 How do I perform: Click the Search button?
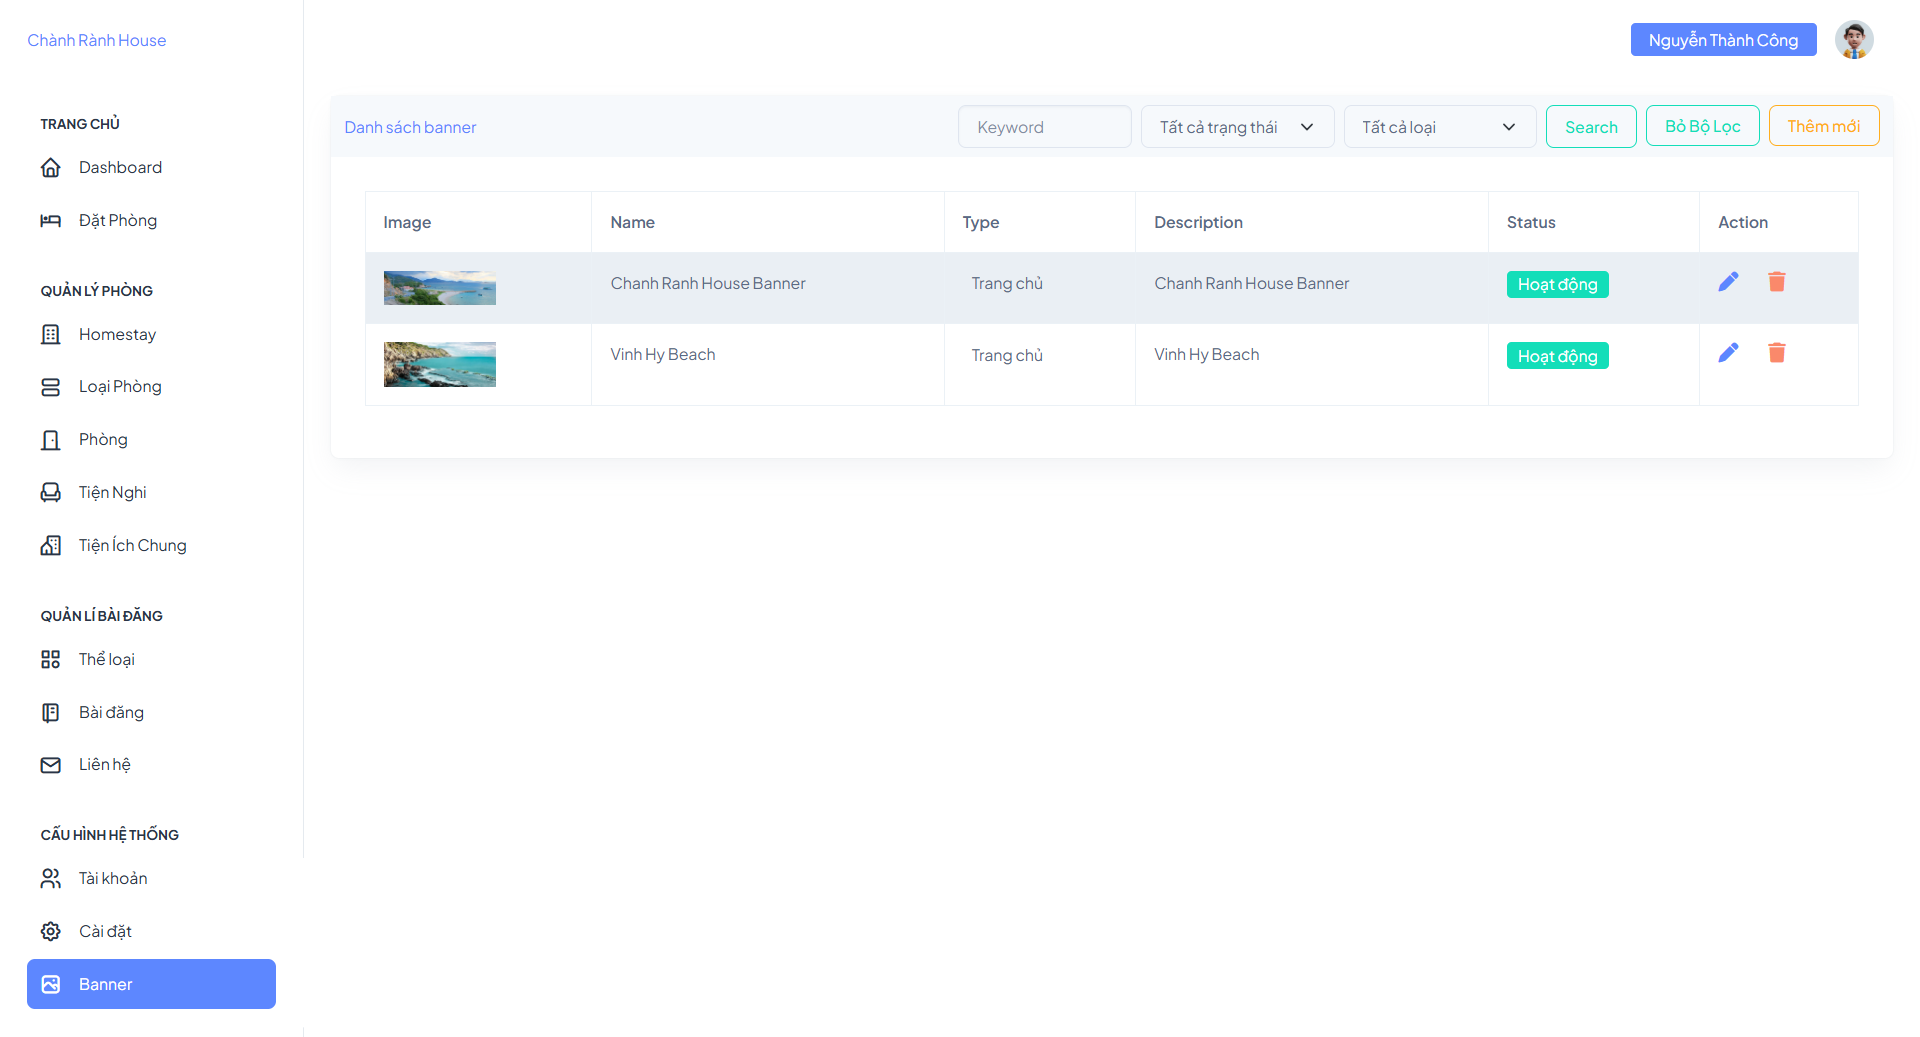coord(1591,127)
